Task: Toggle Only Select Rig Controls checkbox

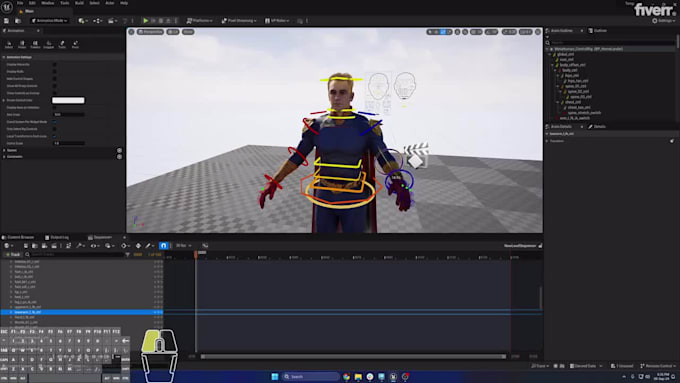Action: tap(55, 129)
